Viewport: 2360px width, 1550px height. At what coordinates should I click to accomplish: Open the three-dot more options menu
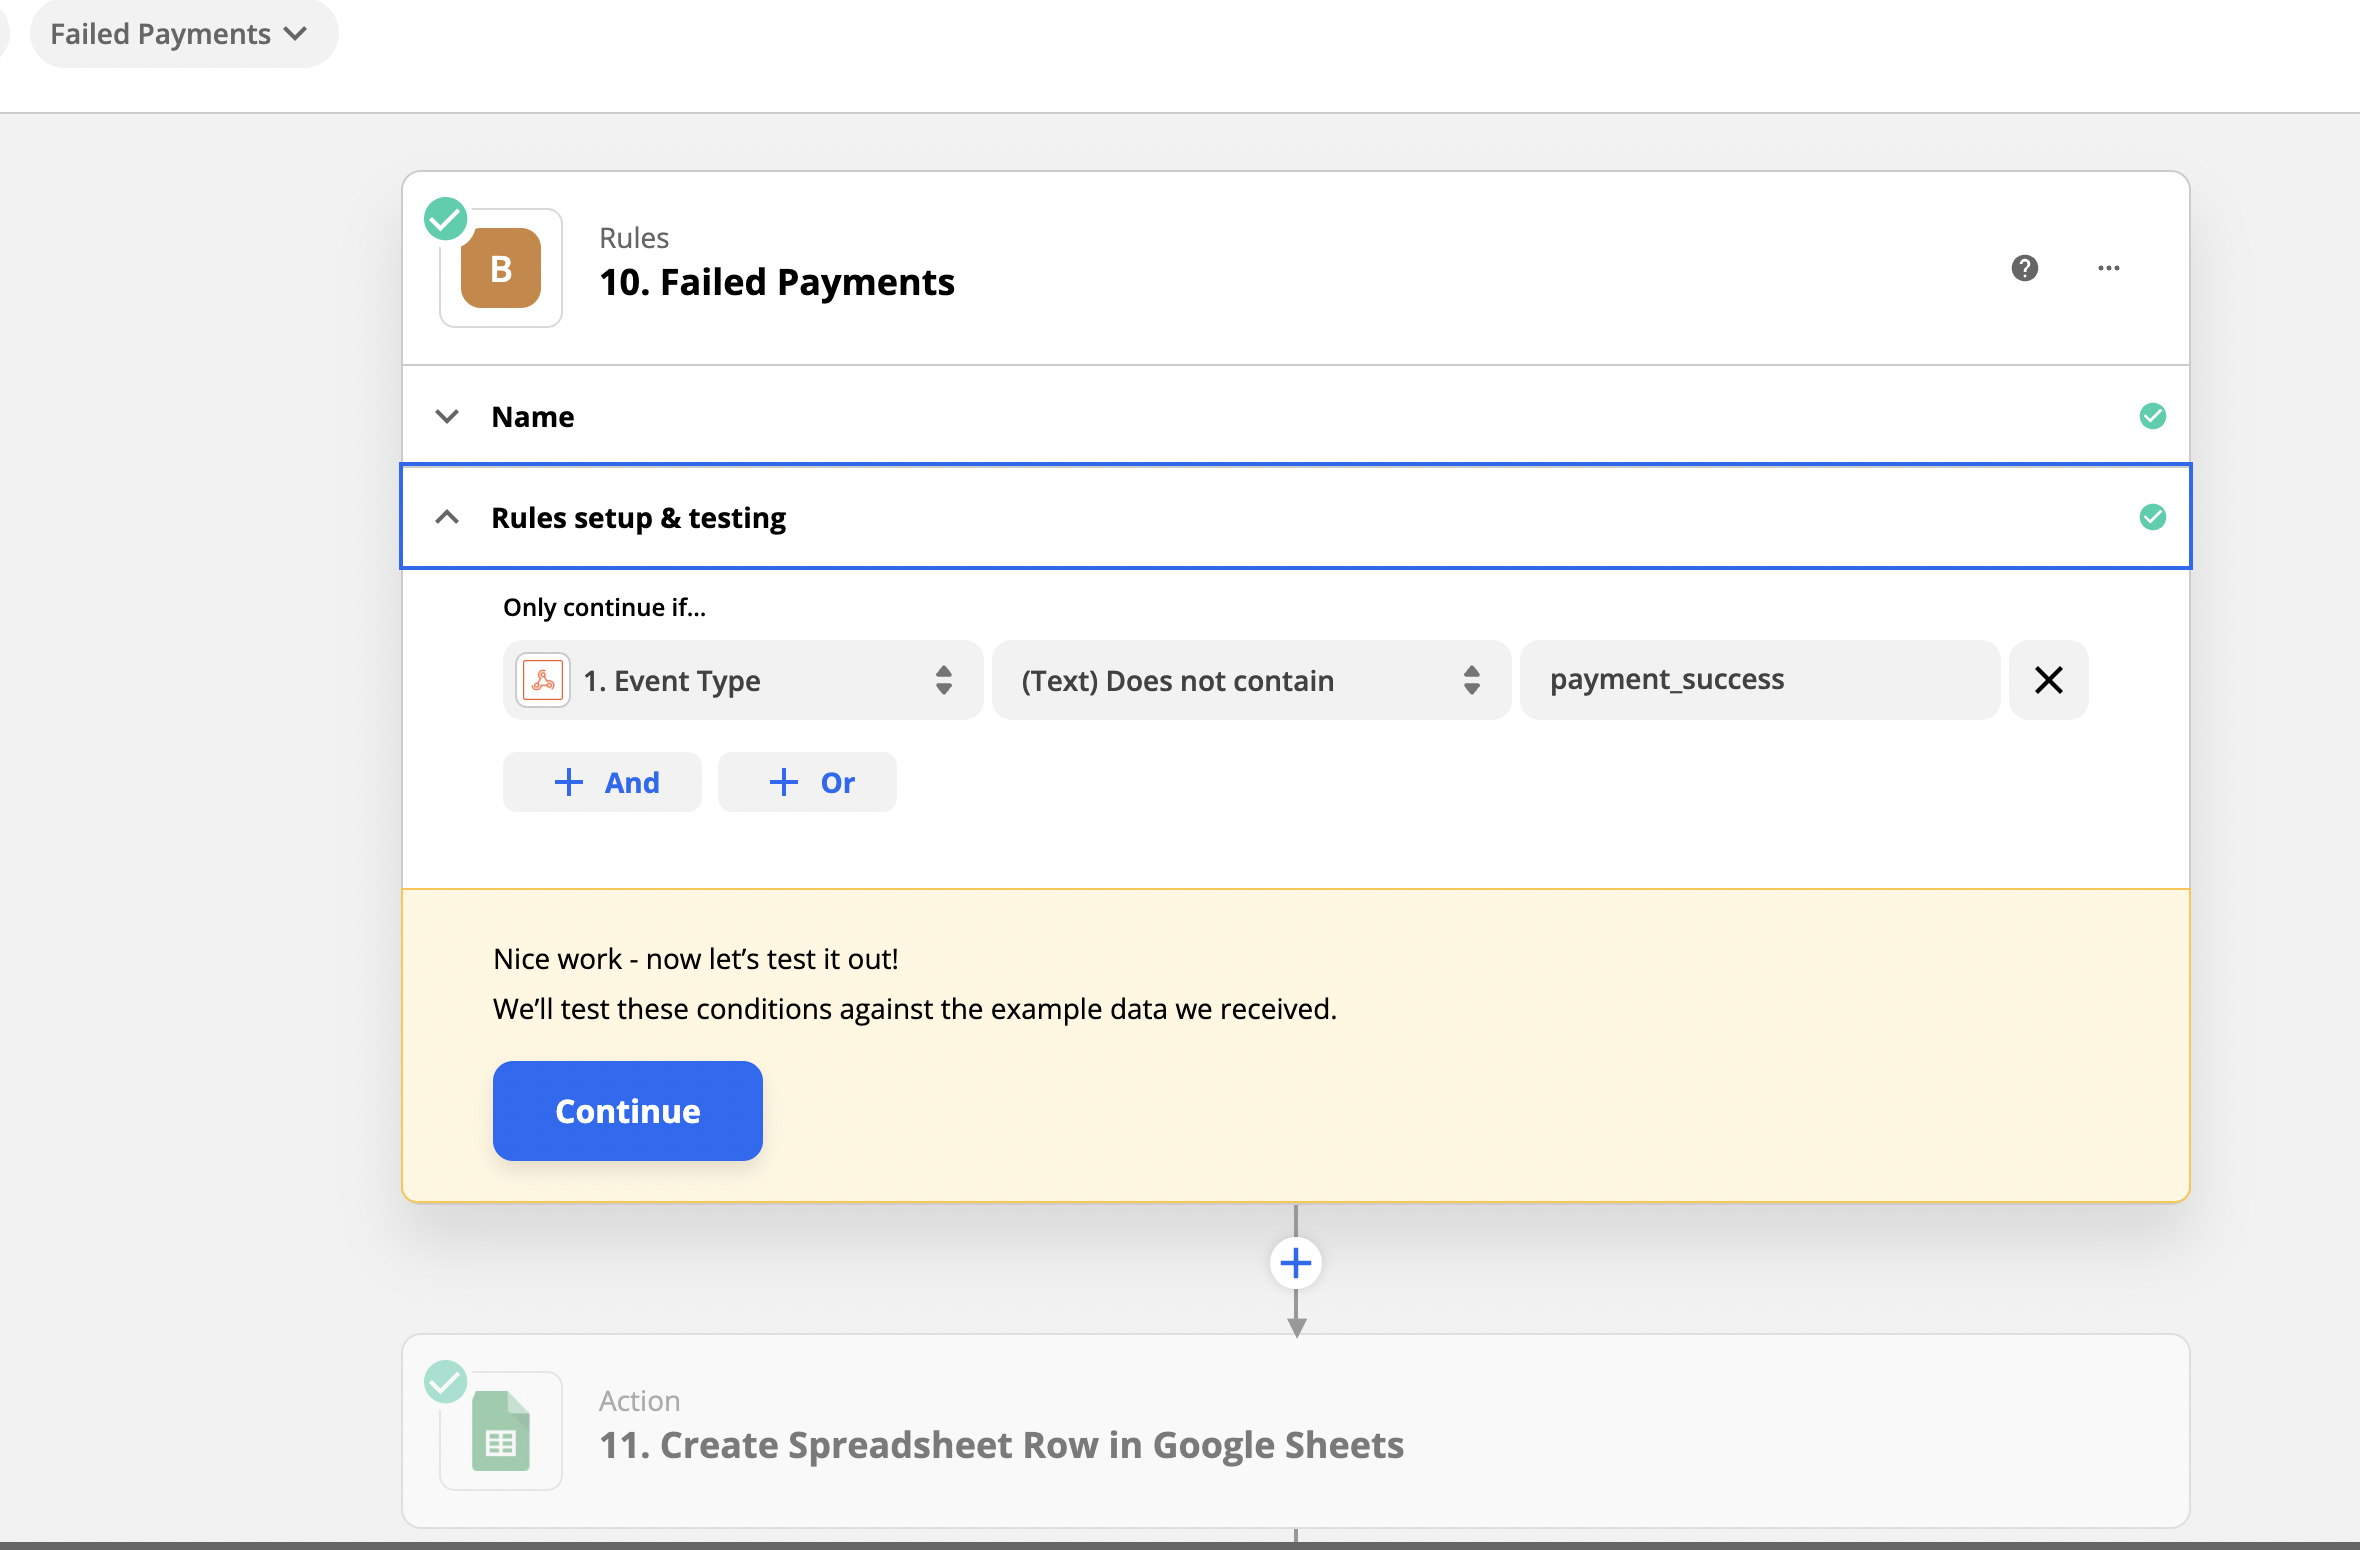(2109, 268)
